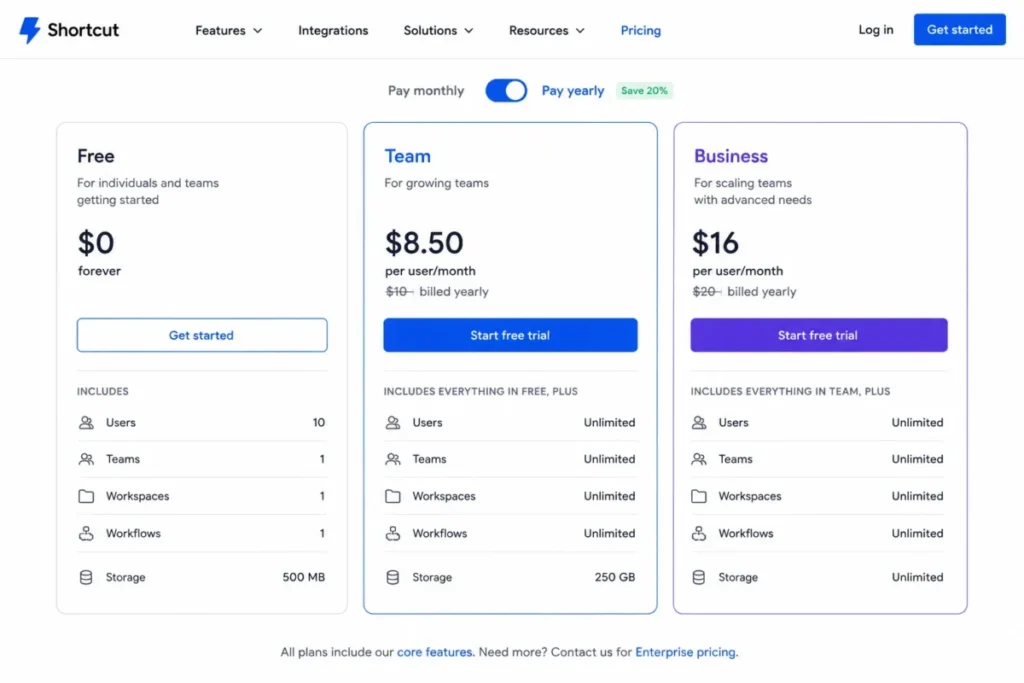
Task: Click the Users value 10 in Free plan
Action: [319, 422]
